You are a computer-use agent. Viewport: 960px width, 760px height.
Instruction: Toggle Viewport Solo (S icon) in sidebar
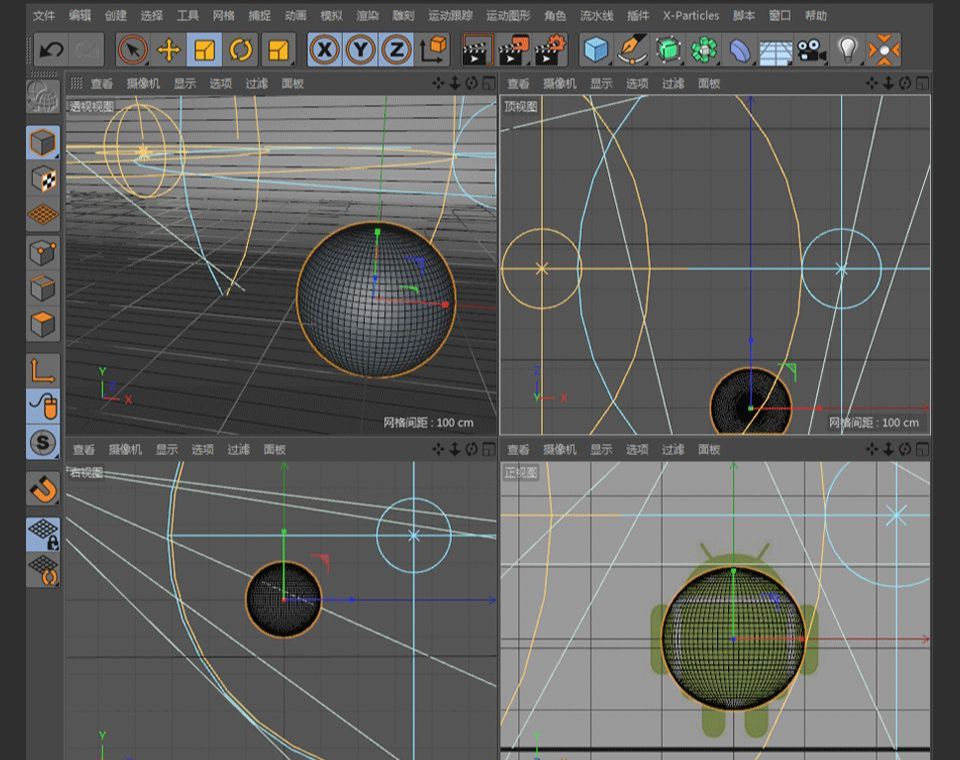[43, 442]
